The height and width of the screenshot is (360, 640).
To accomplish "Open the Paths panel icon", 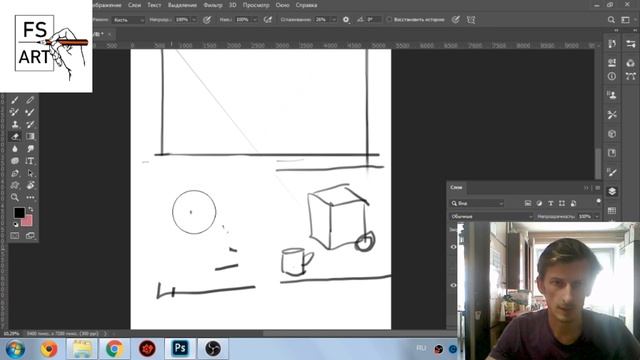I will [631, 76].
